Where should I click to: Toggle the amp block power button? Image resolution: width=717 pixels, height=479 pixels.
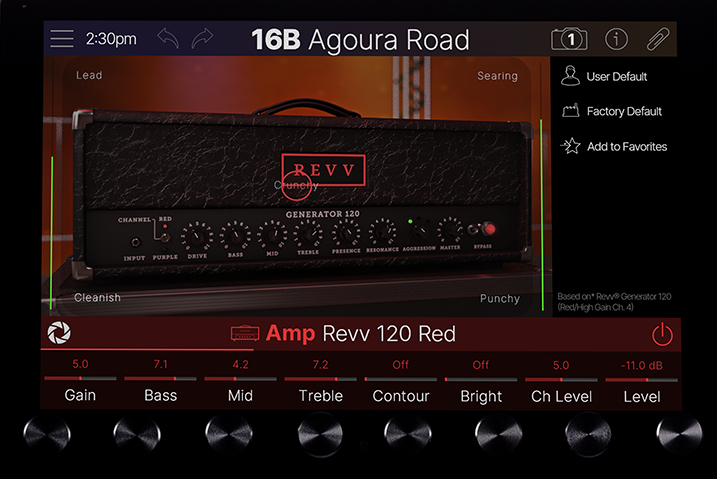coord(662,334)
